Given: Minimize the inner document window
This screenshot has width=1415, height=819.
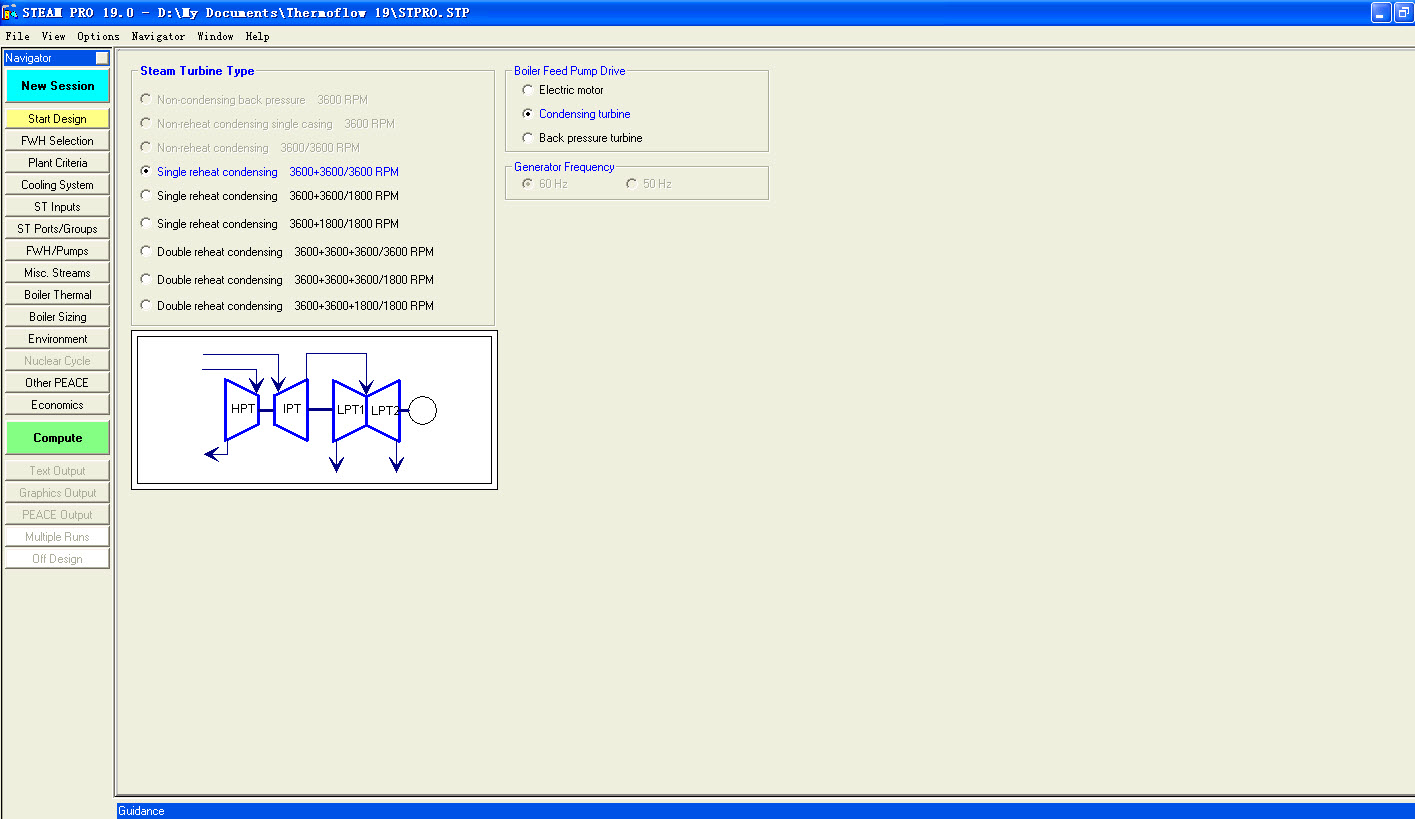Looking at the screenshot, I should (1381, 12).
